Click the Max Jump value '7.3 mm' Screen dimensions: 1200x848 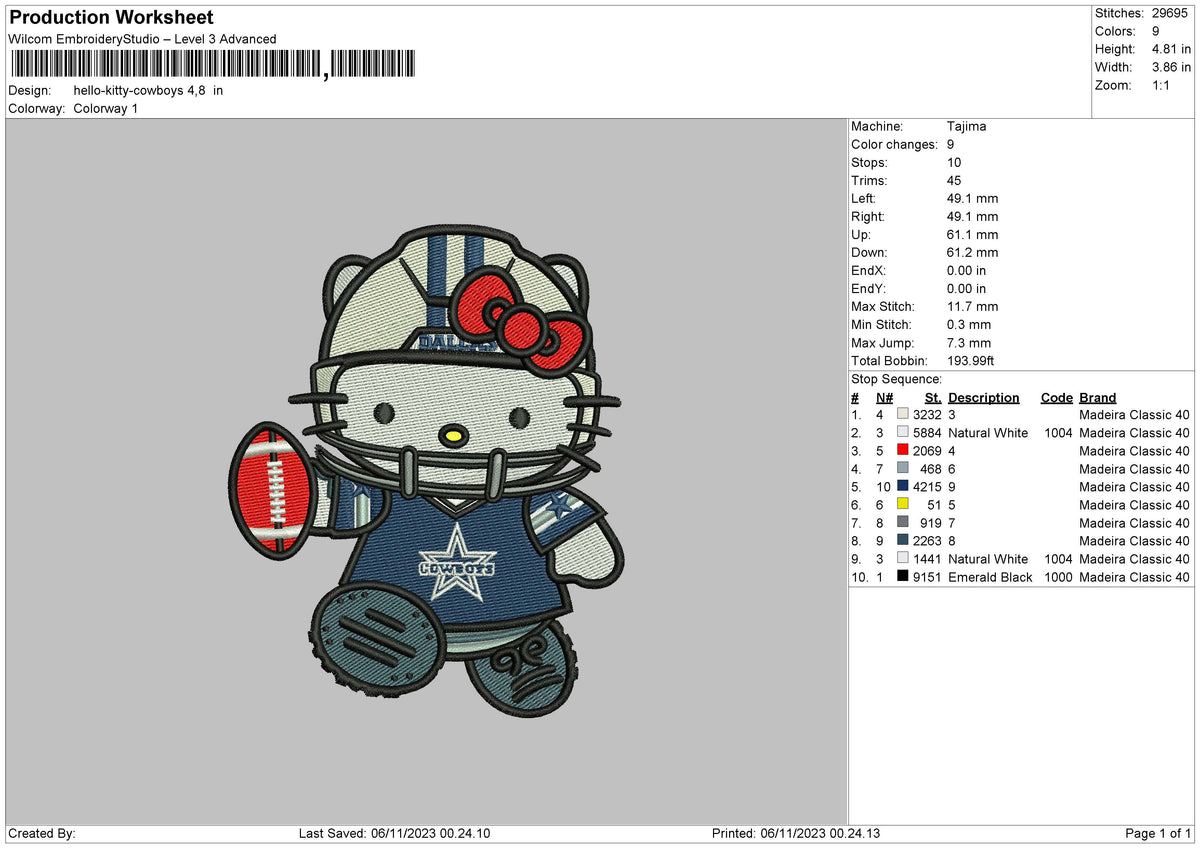[x=969, y=342]
